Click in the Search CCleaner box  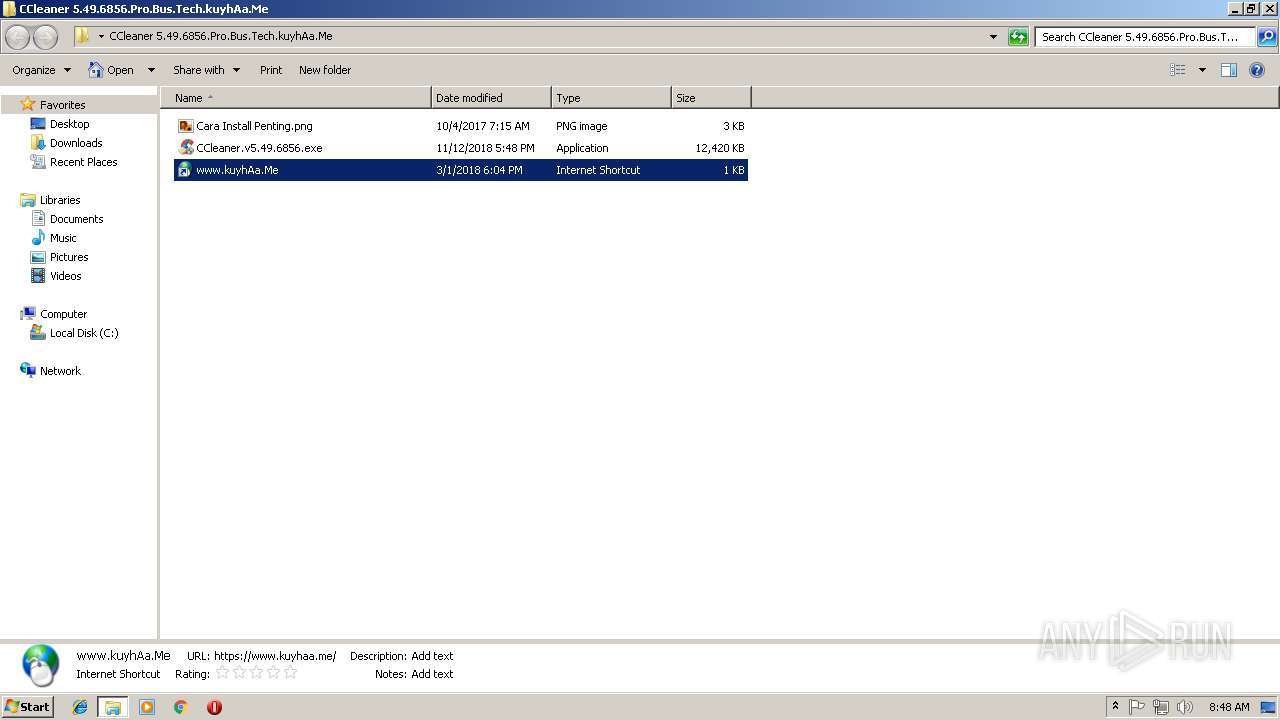coord(1145,37)
